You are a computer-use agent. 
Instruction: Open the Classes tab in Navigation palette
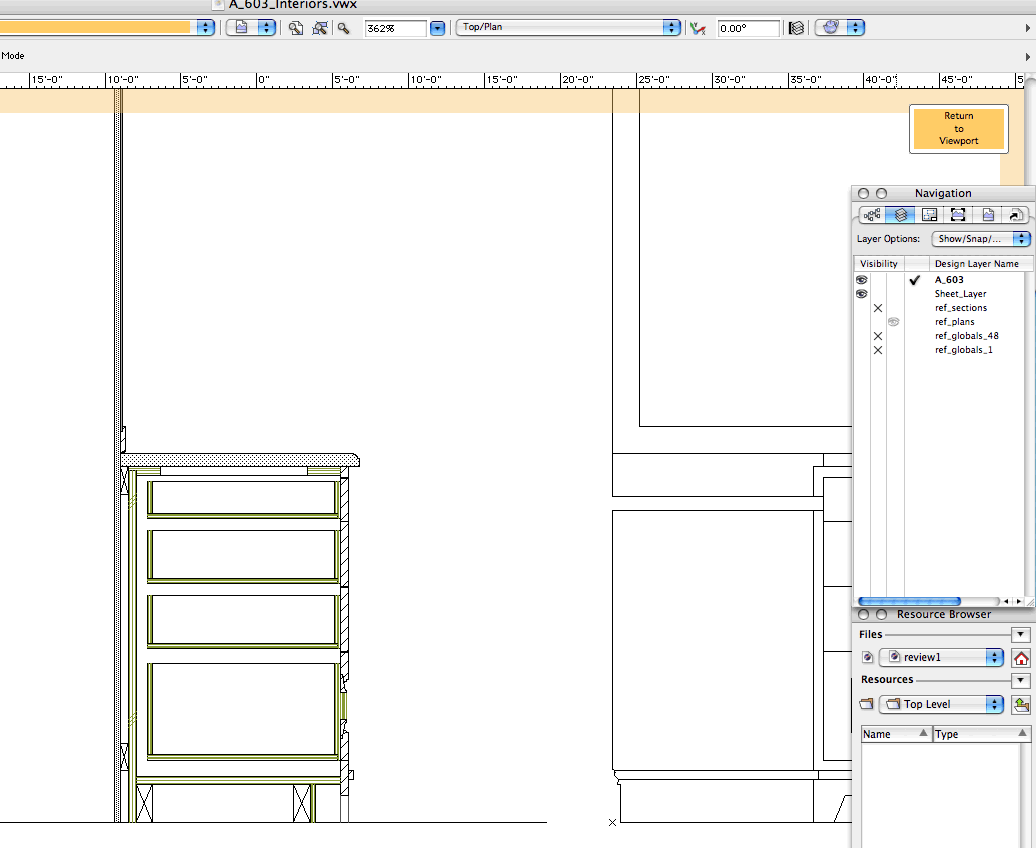click(x=872, y=215)
